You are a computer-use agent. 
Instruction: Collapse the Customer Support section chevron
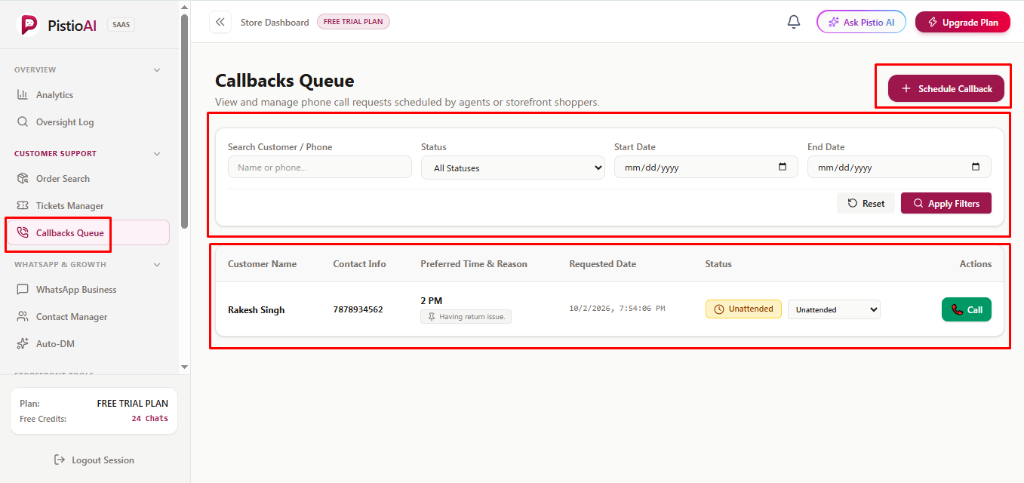[156, 154]
